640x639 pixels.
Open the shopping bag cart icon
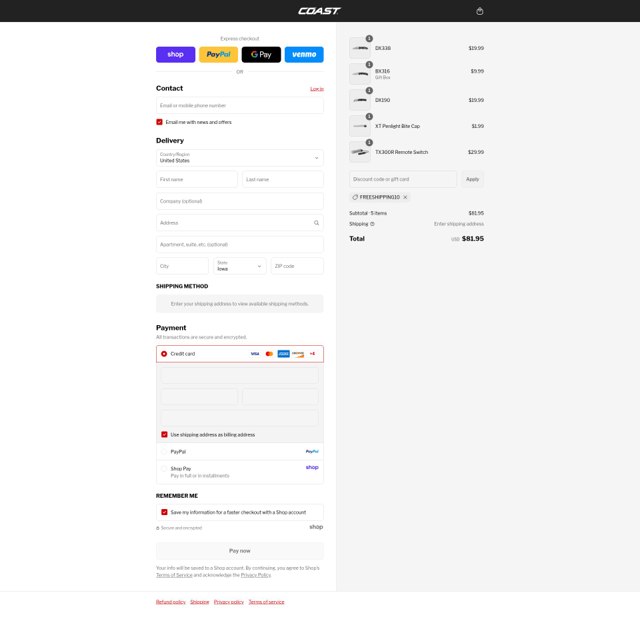(480, 11)
